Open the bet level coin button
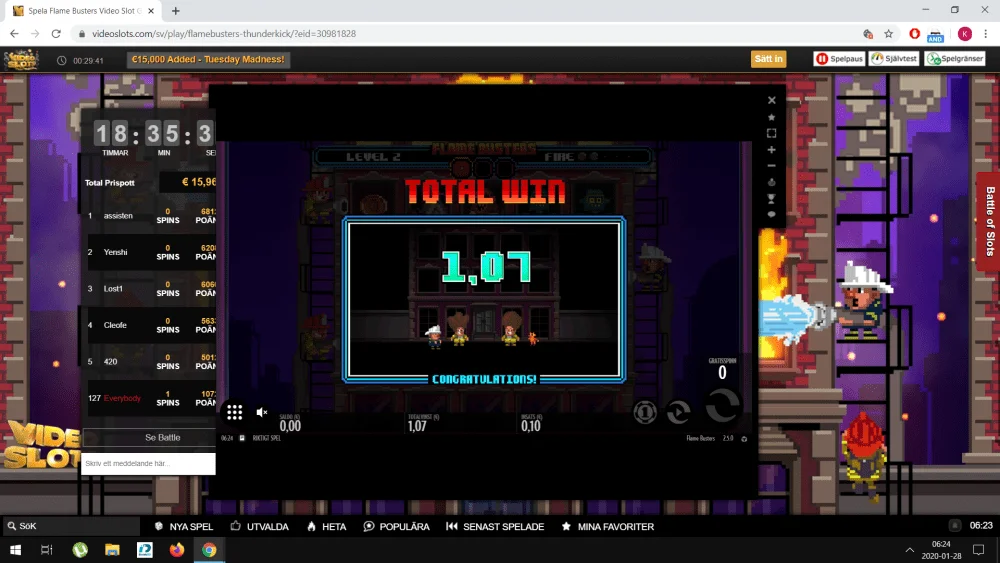Screen dimensions: 1000x563 coord(645,413)
